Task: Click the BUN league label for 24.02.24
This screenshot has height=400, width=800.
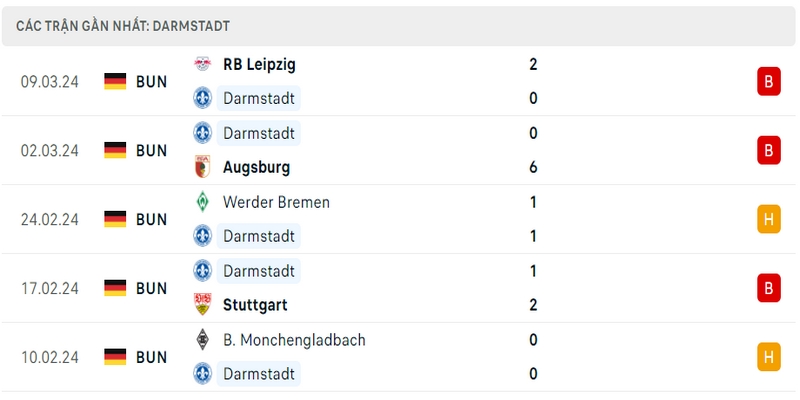Action: point(152,219)
